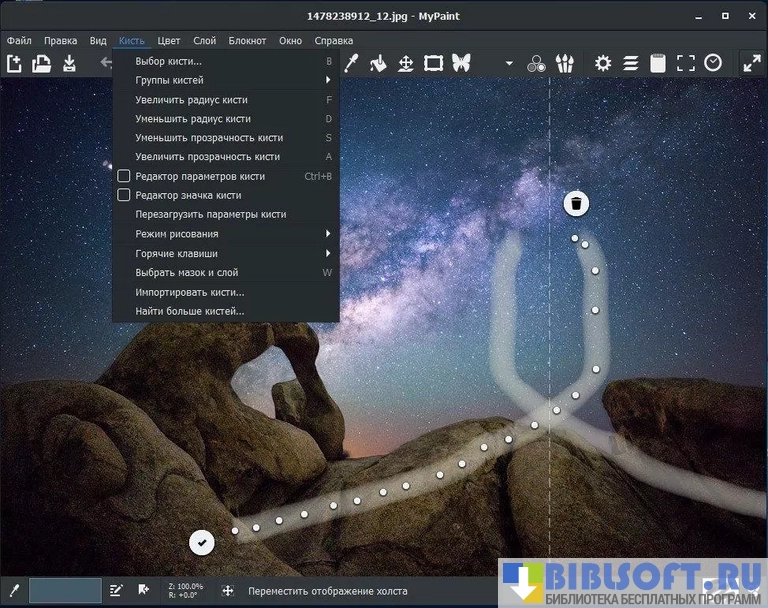Toggle fullscreen mode with arrows icon
768x608 pixels.
click(751, 63)
